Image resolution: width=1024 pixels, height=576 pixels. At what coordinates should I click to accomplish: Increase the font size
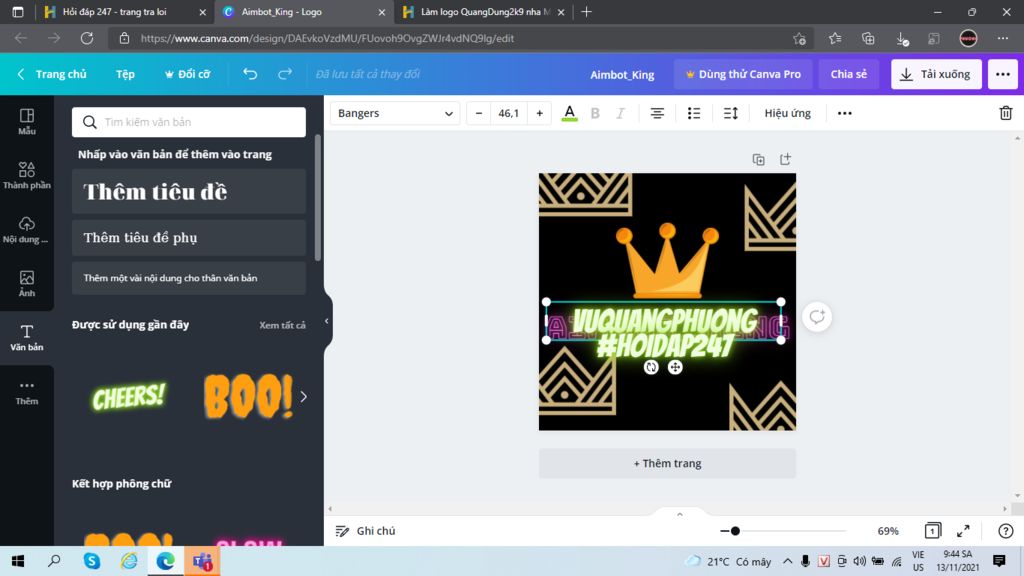coord(539,113)
